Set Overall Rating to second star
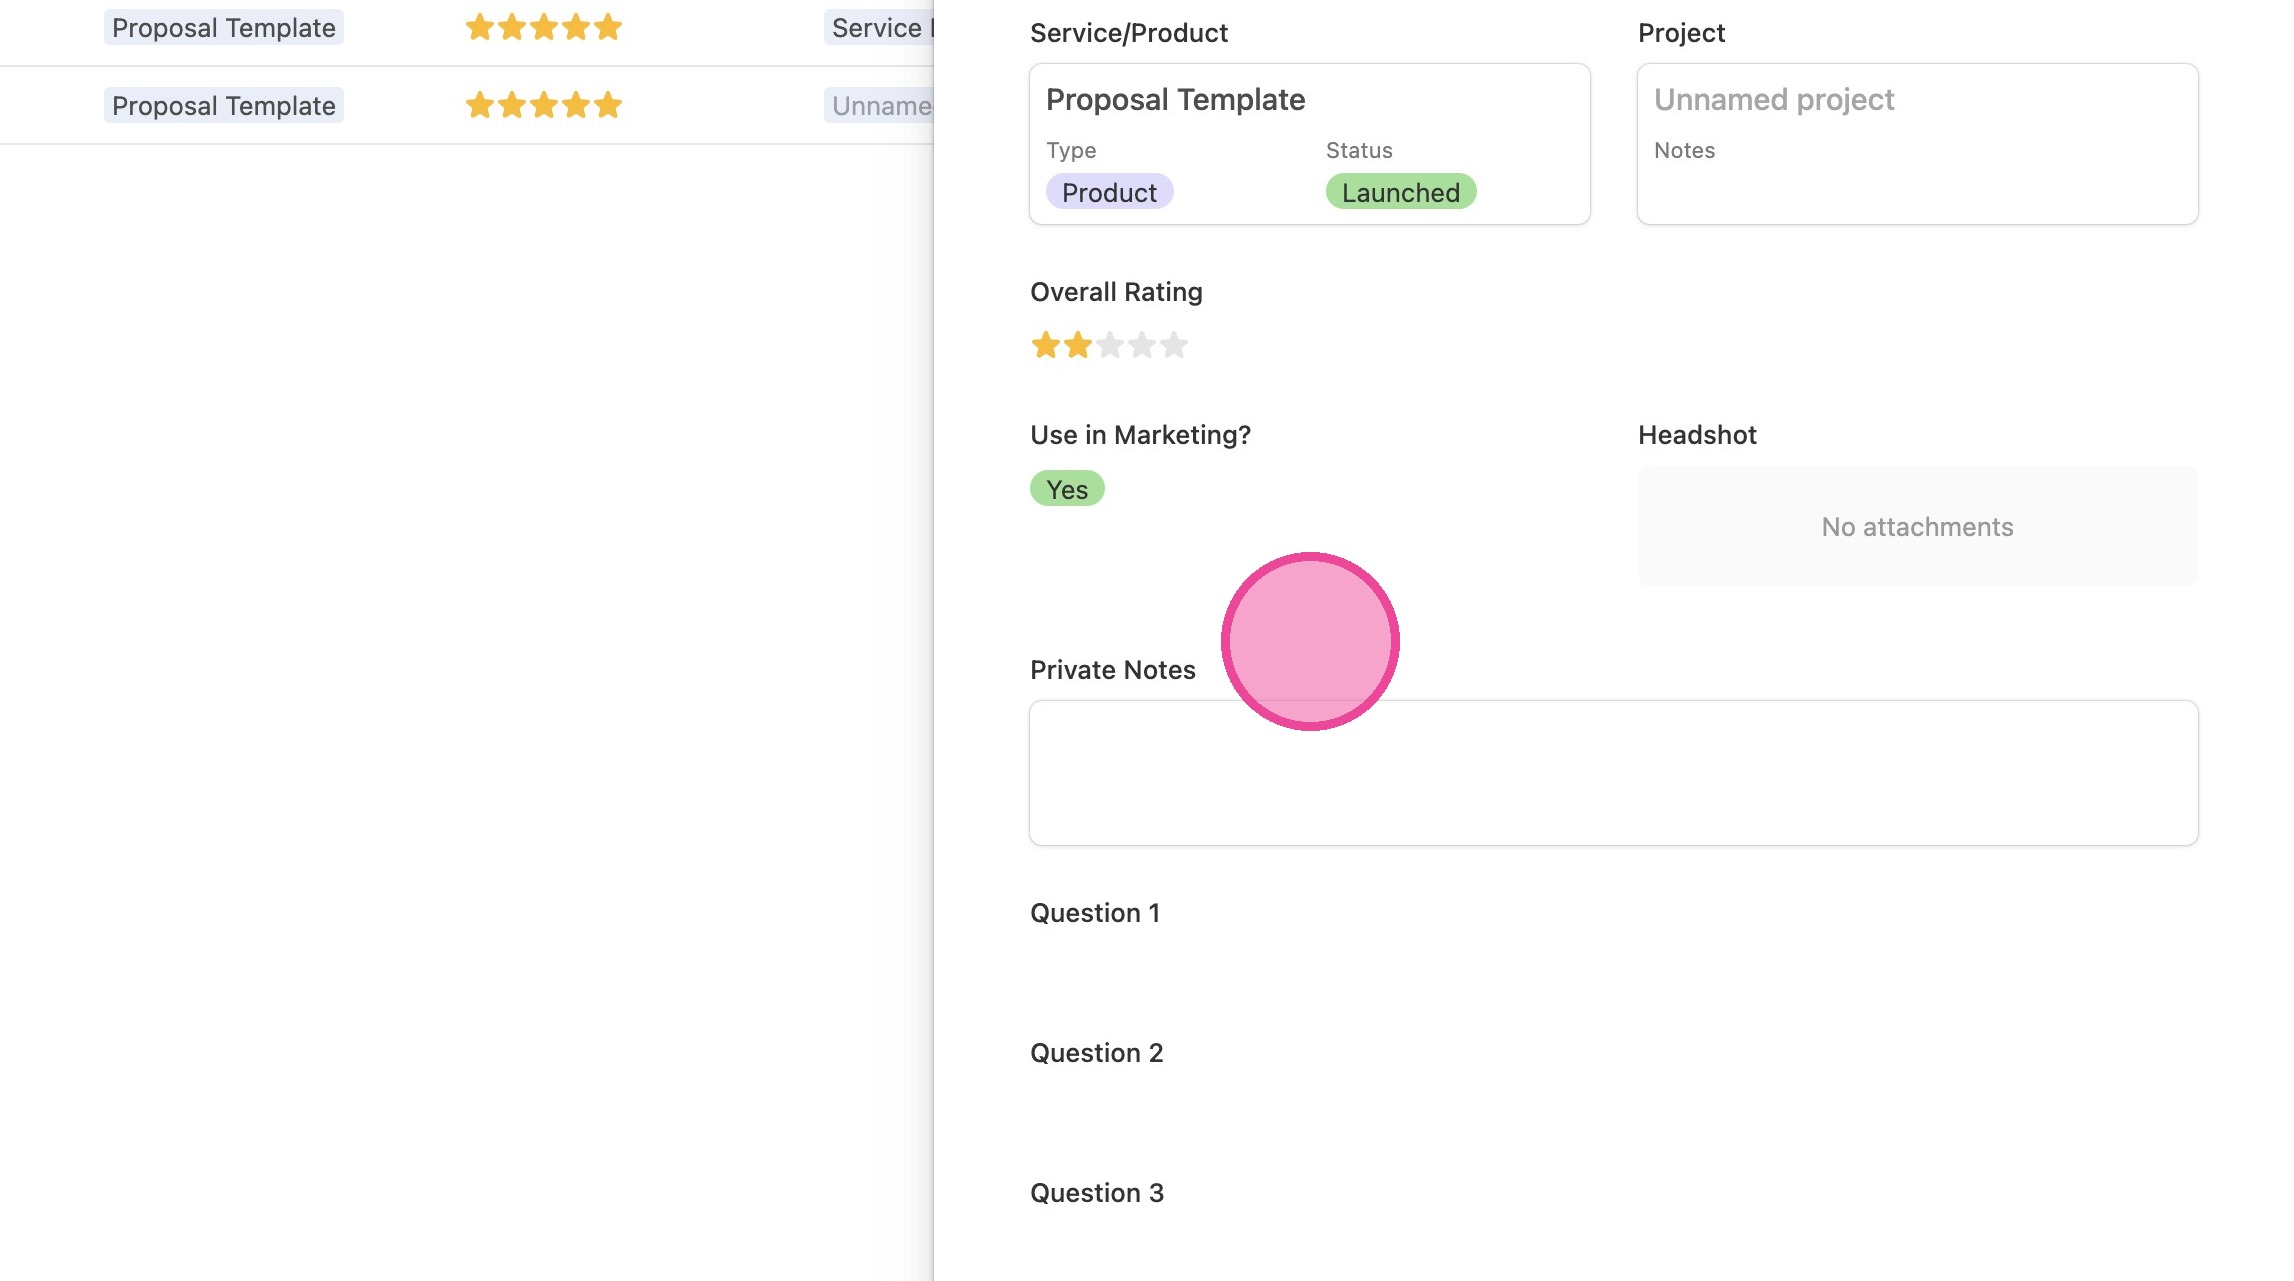Screen dimensions: 2294x1281 (1077, 345)
